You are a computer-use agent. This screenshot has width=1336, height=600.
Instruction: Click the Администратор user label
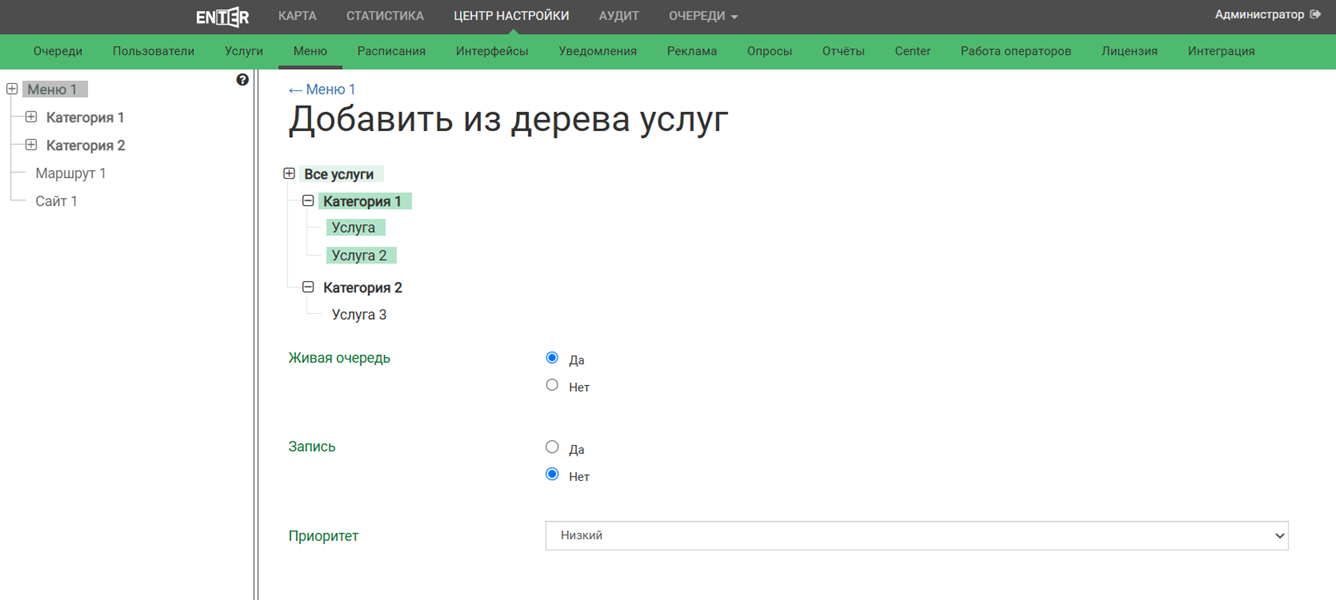[1259, 15]
